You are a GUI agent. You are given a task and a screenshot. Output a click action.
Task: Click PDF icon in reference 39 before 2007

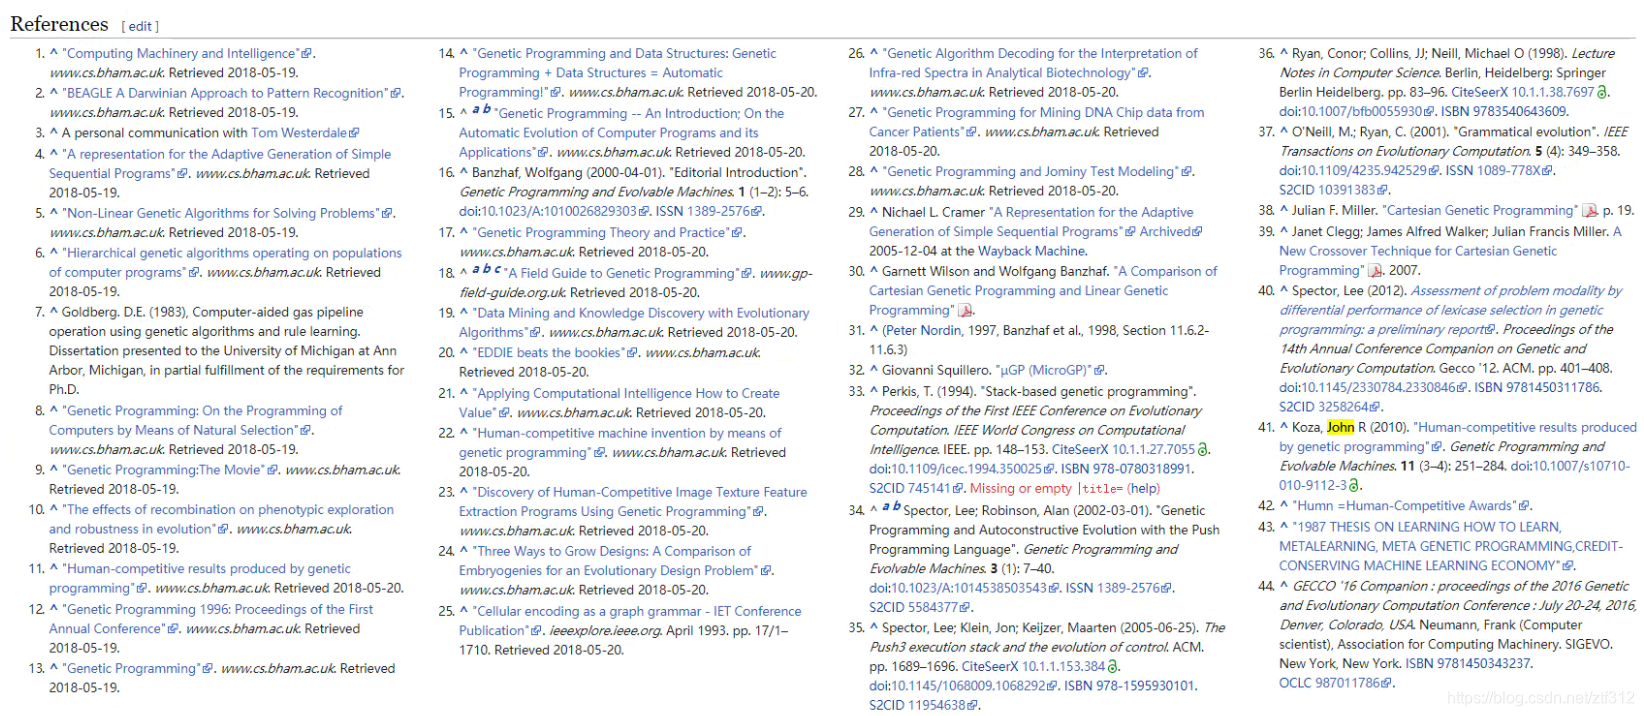(x=1376, y=271)
